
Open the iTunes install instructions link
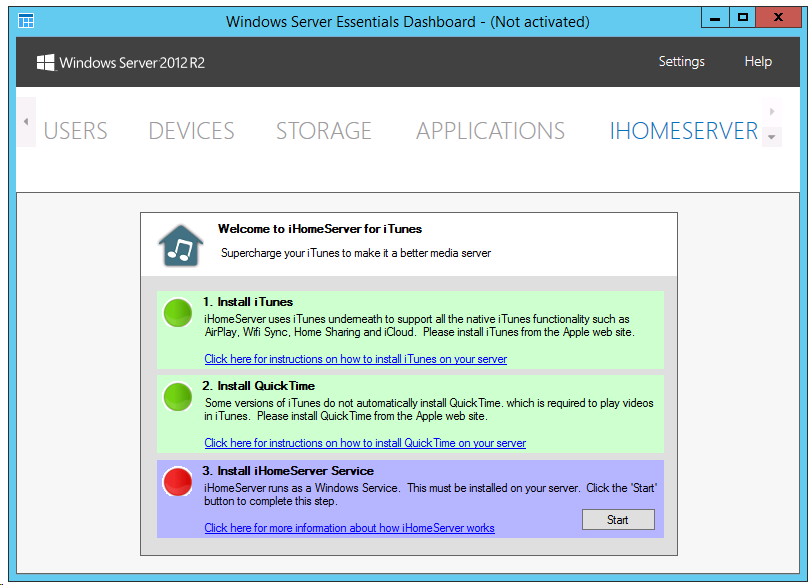(x=355, y=359)
